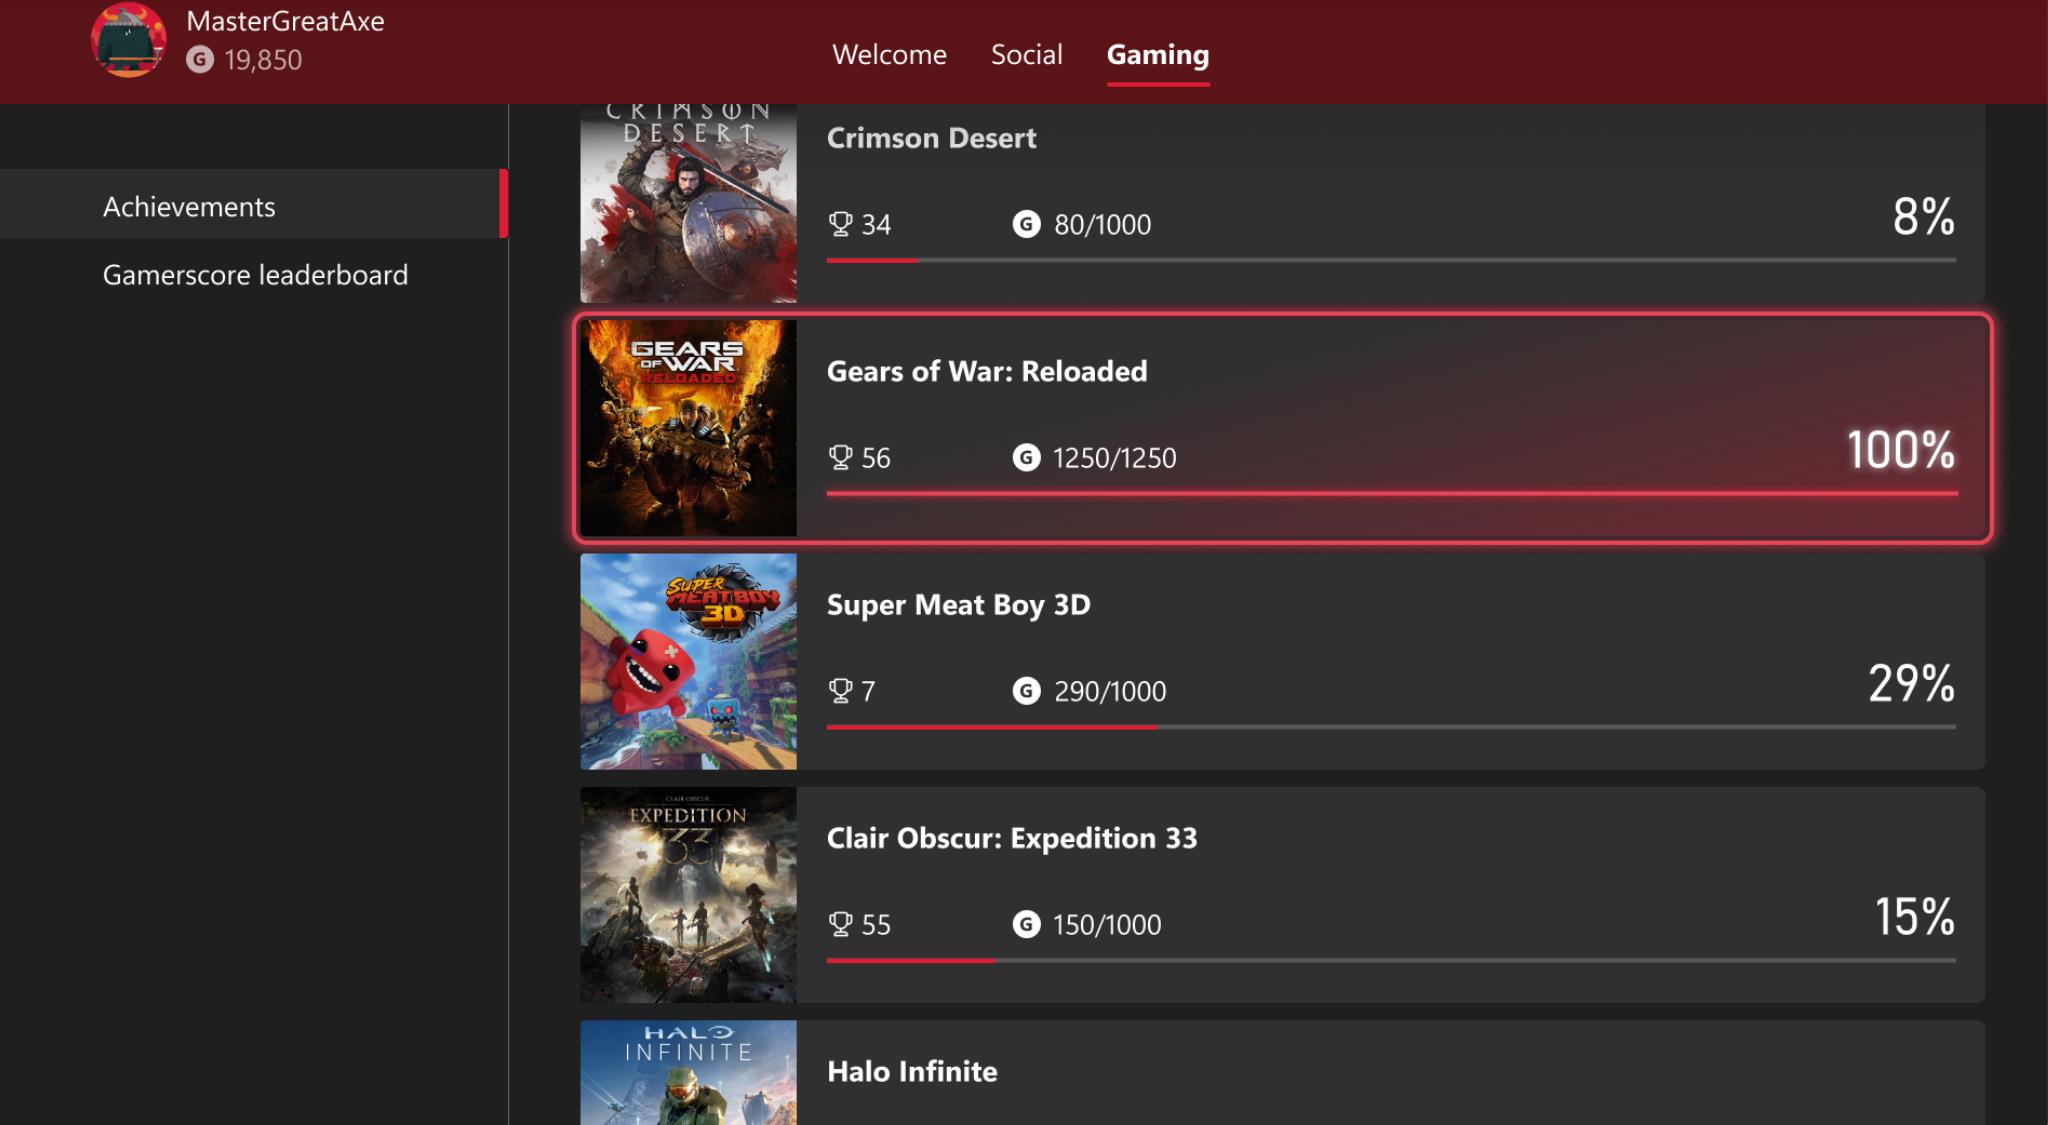Click the trophy icon for Clair Obscur: Expedition 33

pos(840,923)
